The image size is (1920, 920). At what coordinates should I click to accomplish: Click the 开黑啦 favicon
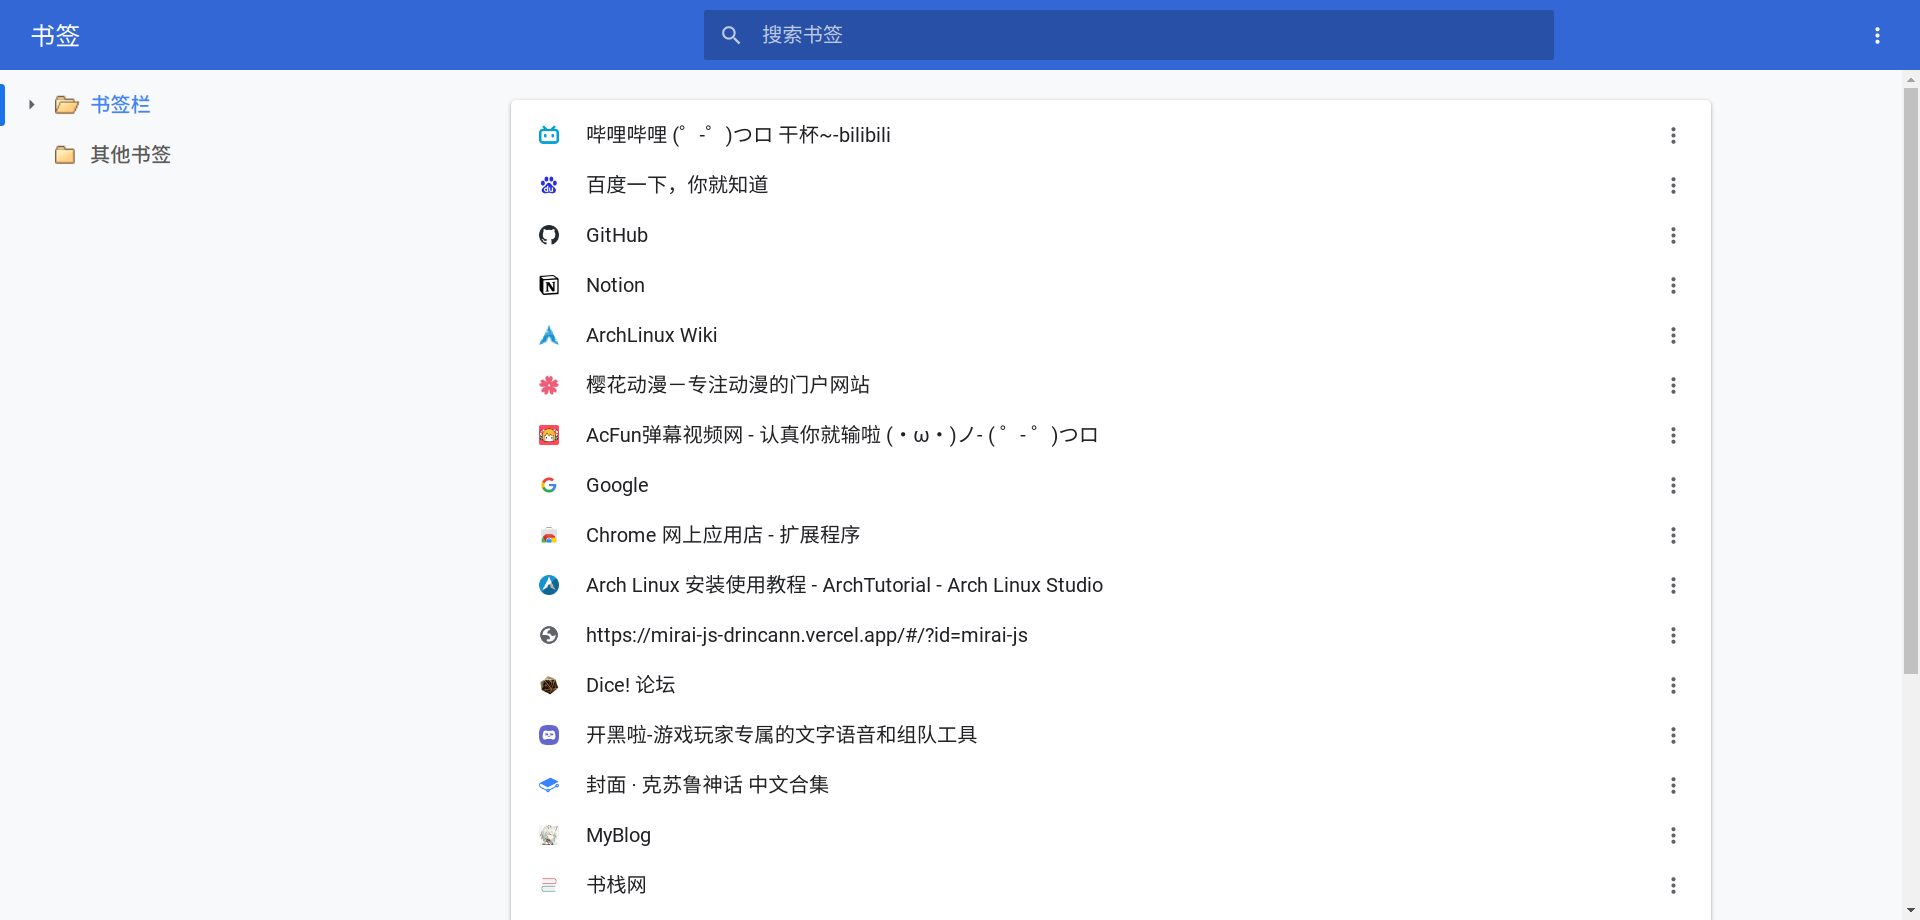tap(549, 735)
